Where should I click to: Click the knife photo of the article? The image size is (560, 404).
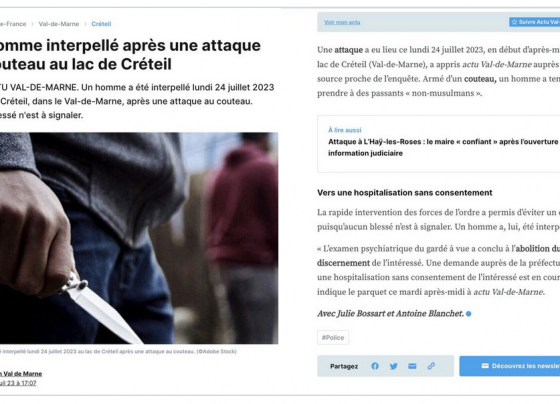[139, 238]
